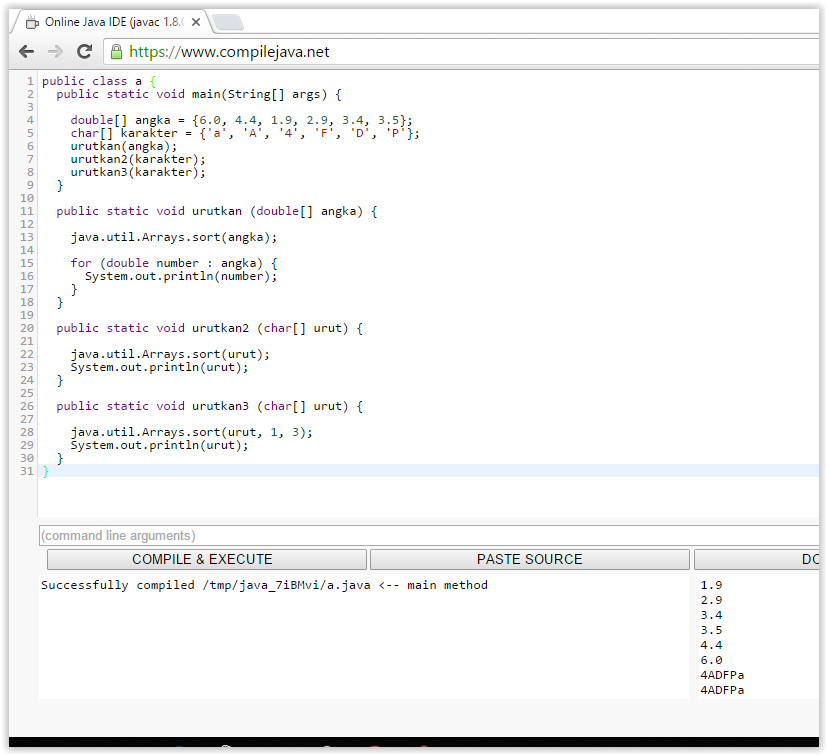Viewport: 827px width, 755px height.
Task: Close the Online Java IDE tab
Action: [196, 22]
